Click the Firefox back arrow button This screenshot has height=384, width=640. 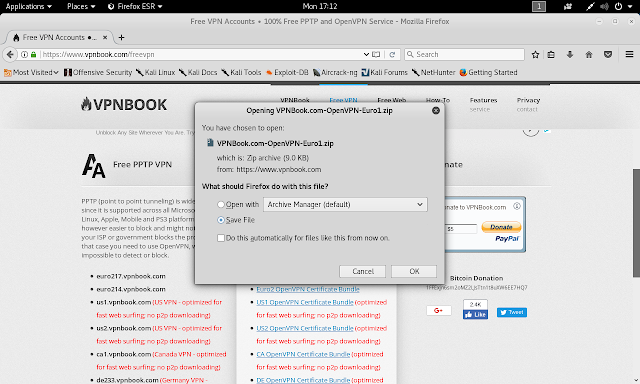coord(10,54)
